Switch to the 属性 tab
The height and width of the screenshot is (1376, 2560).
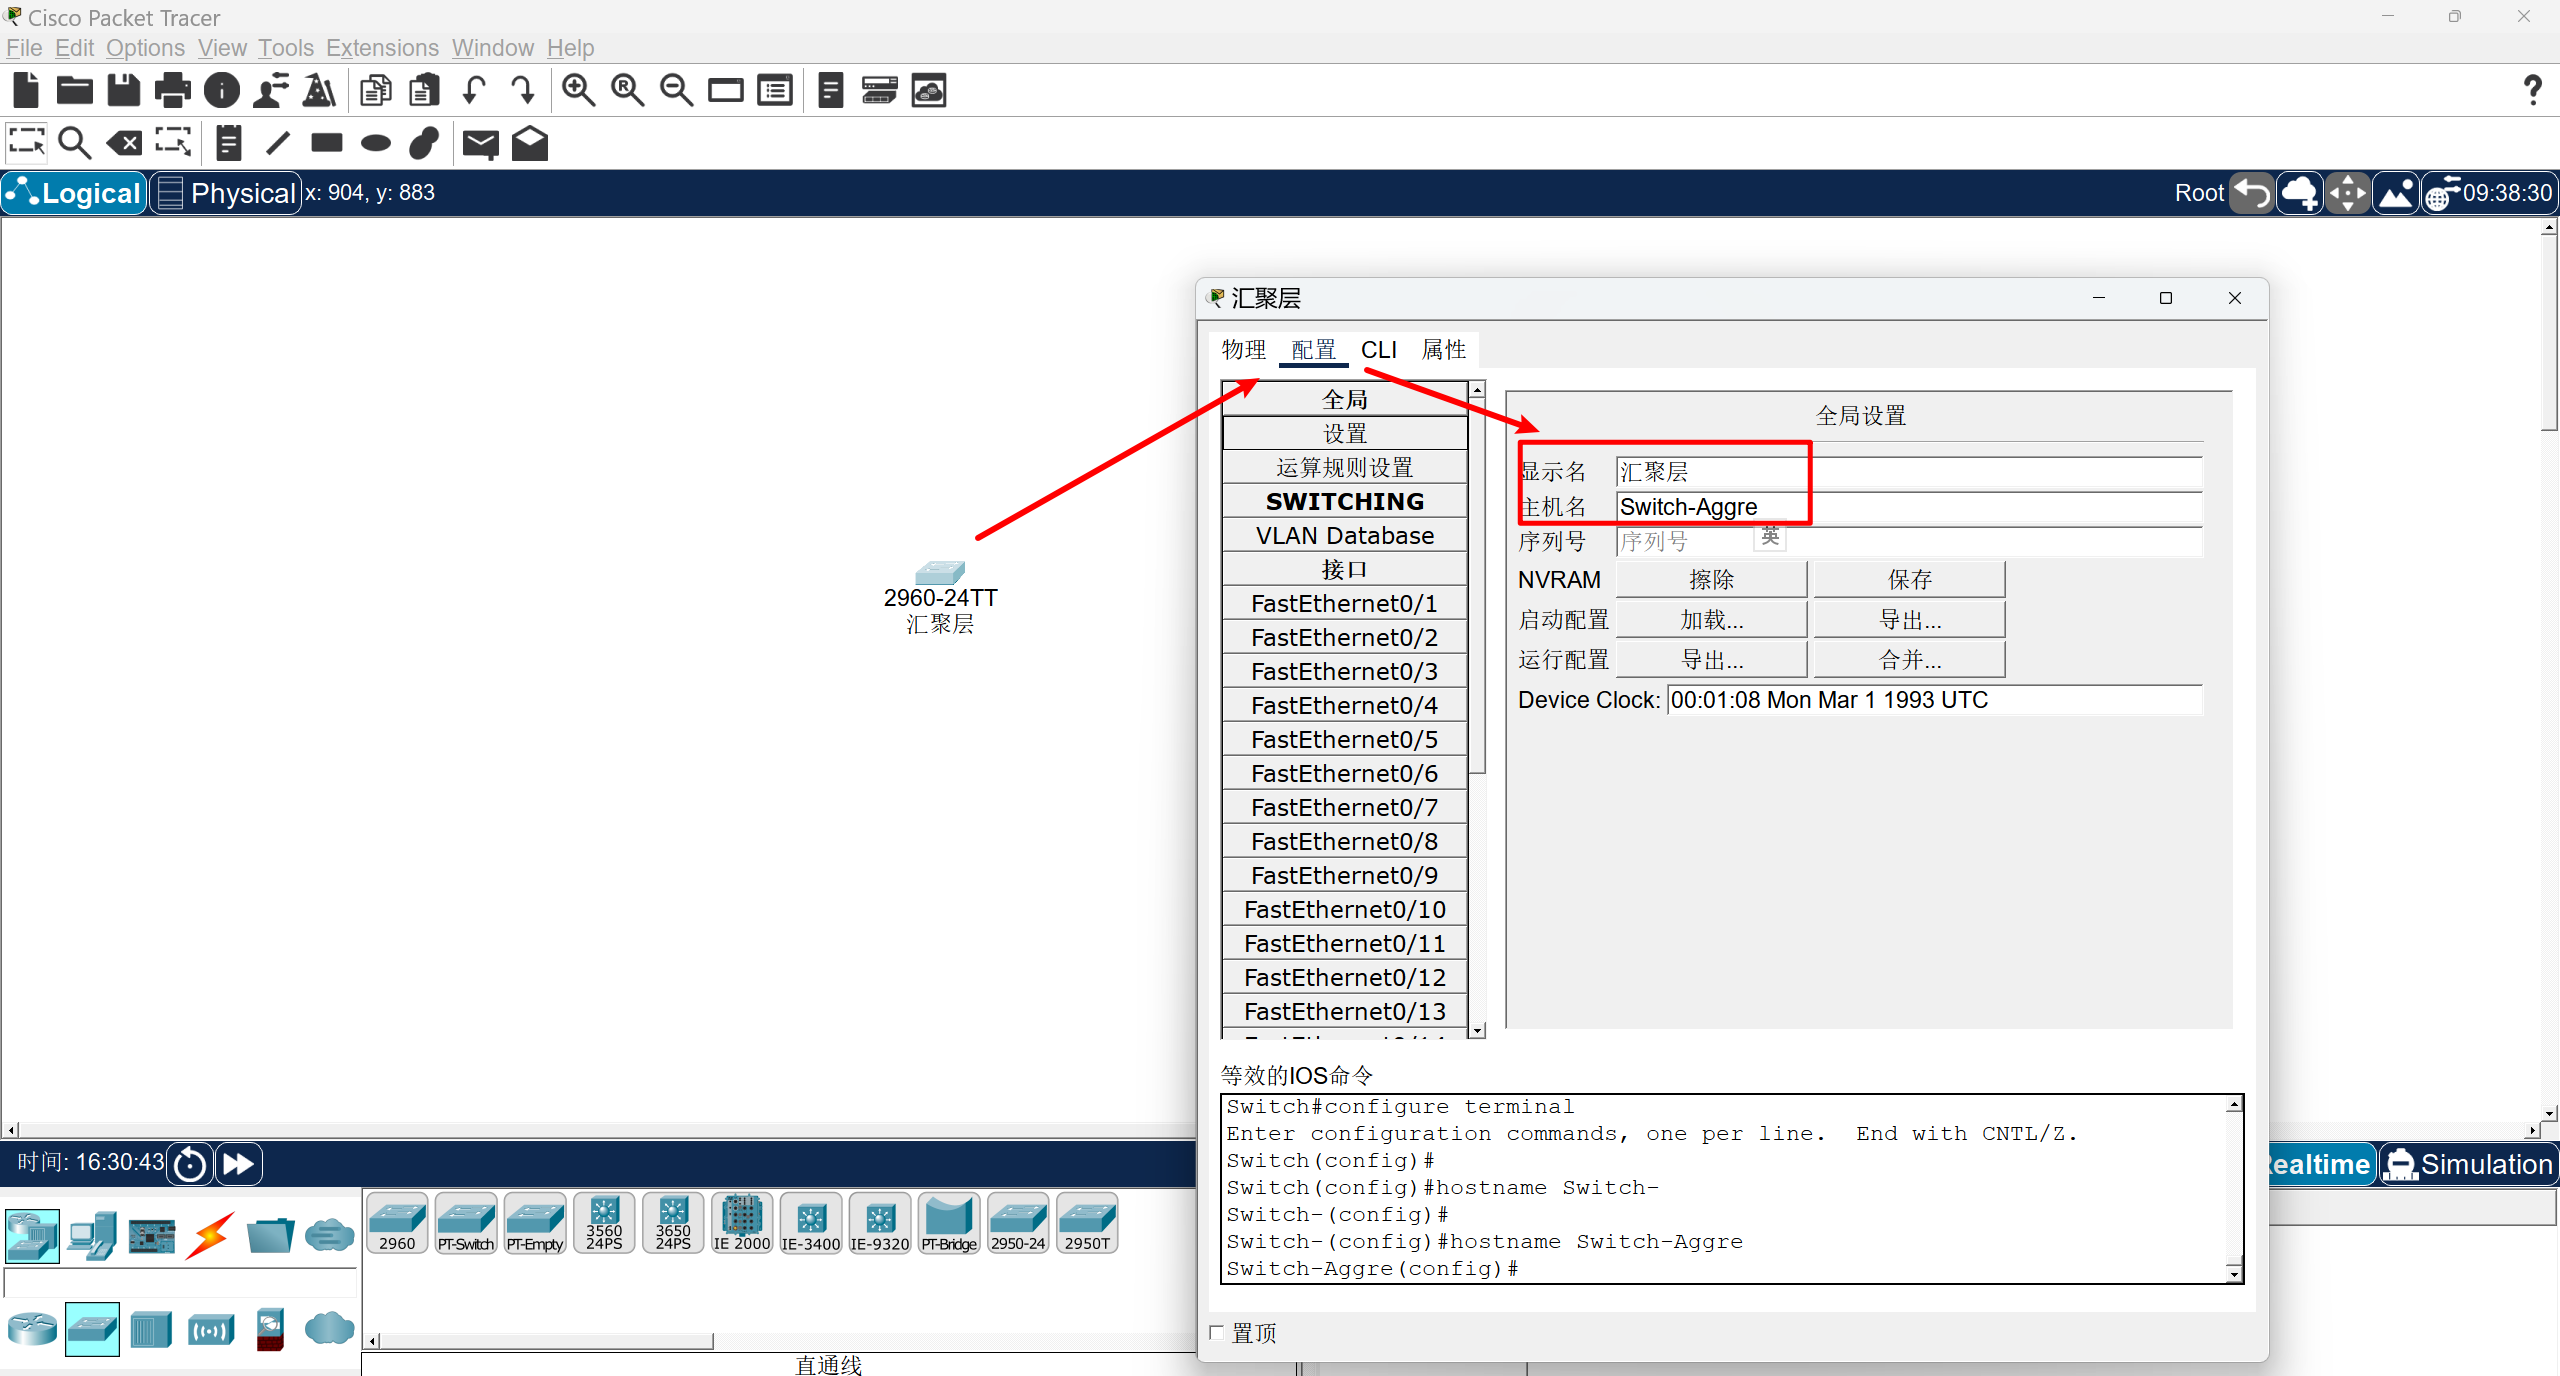coord(1444,350)
